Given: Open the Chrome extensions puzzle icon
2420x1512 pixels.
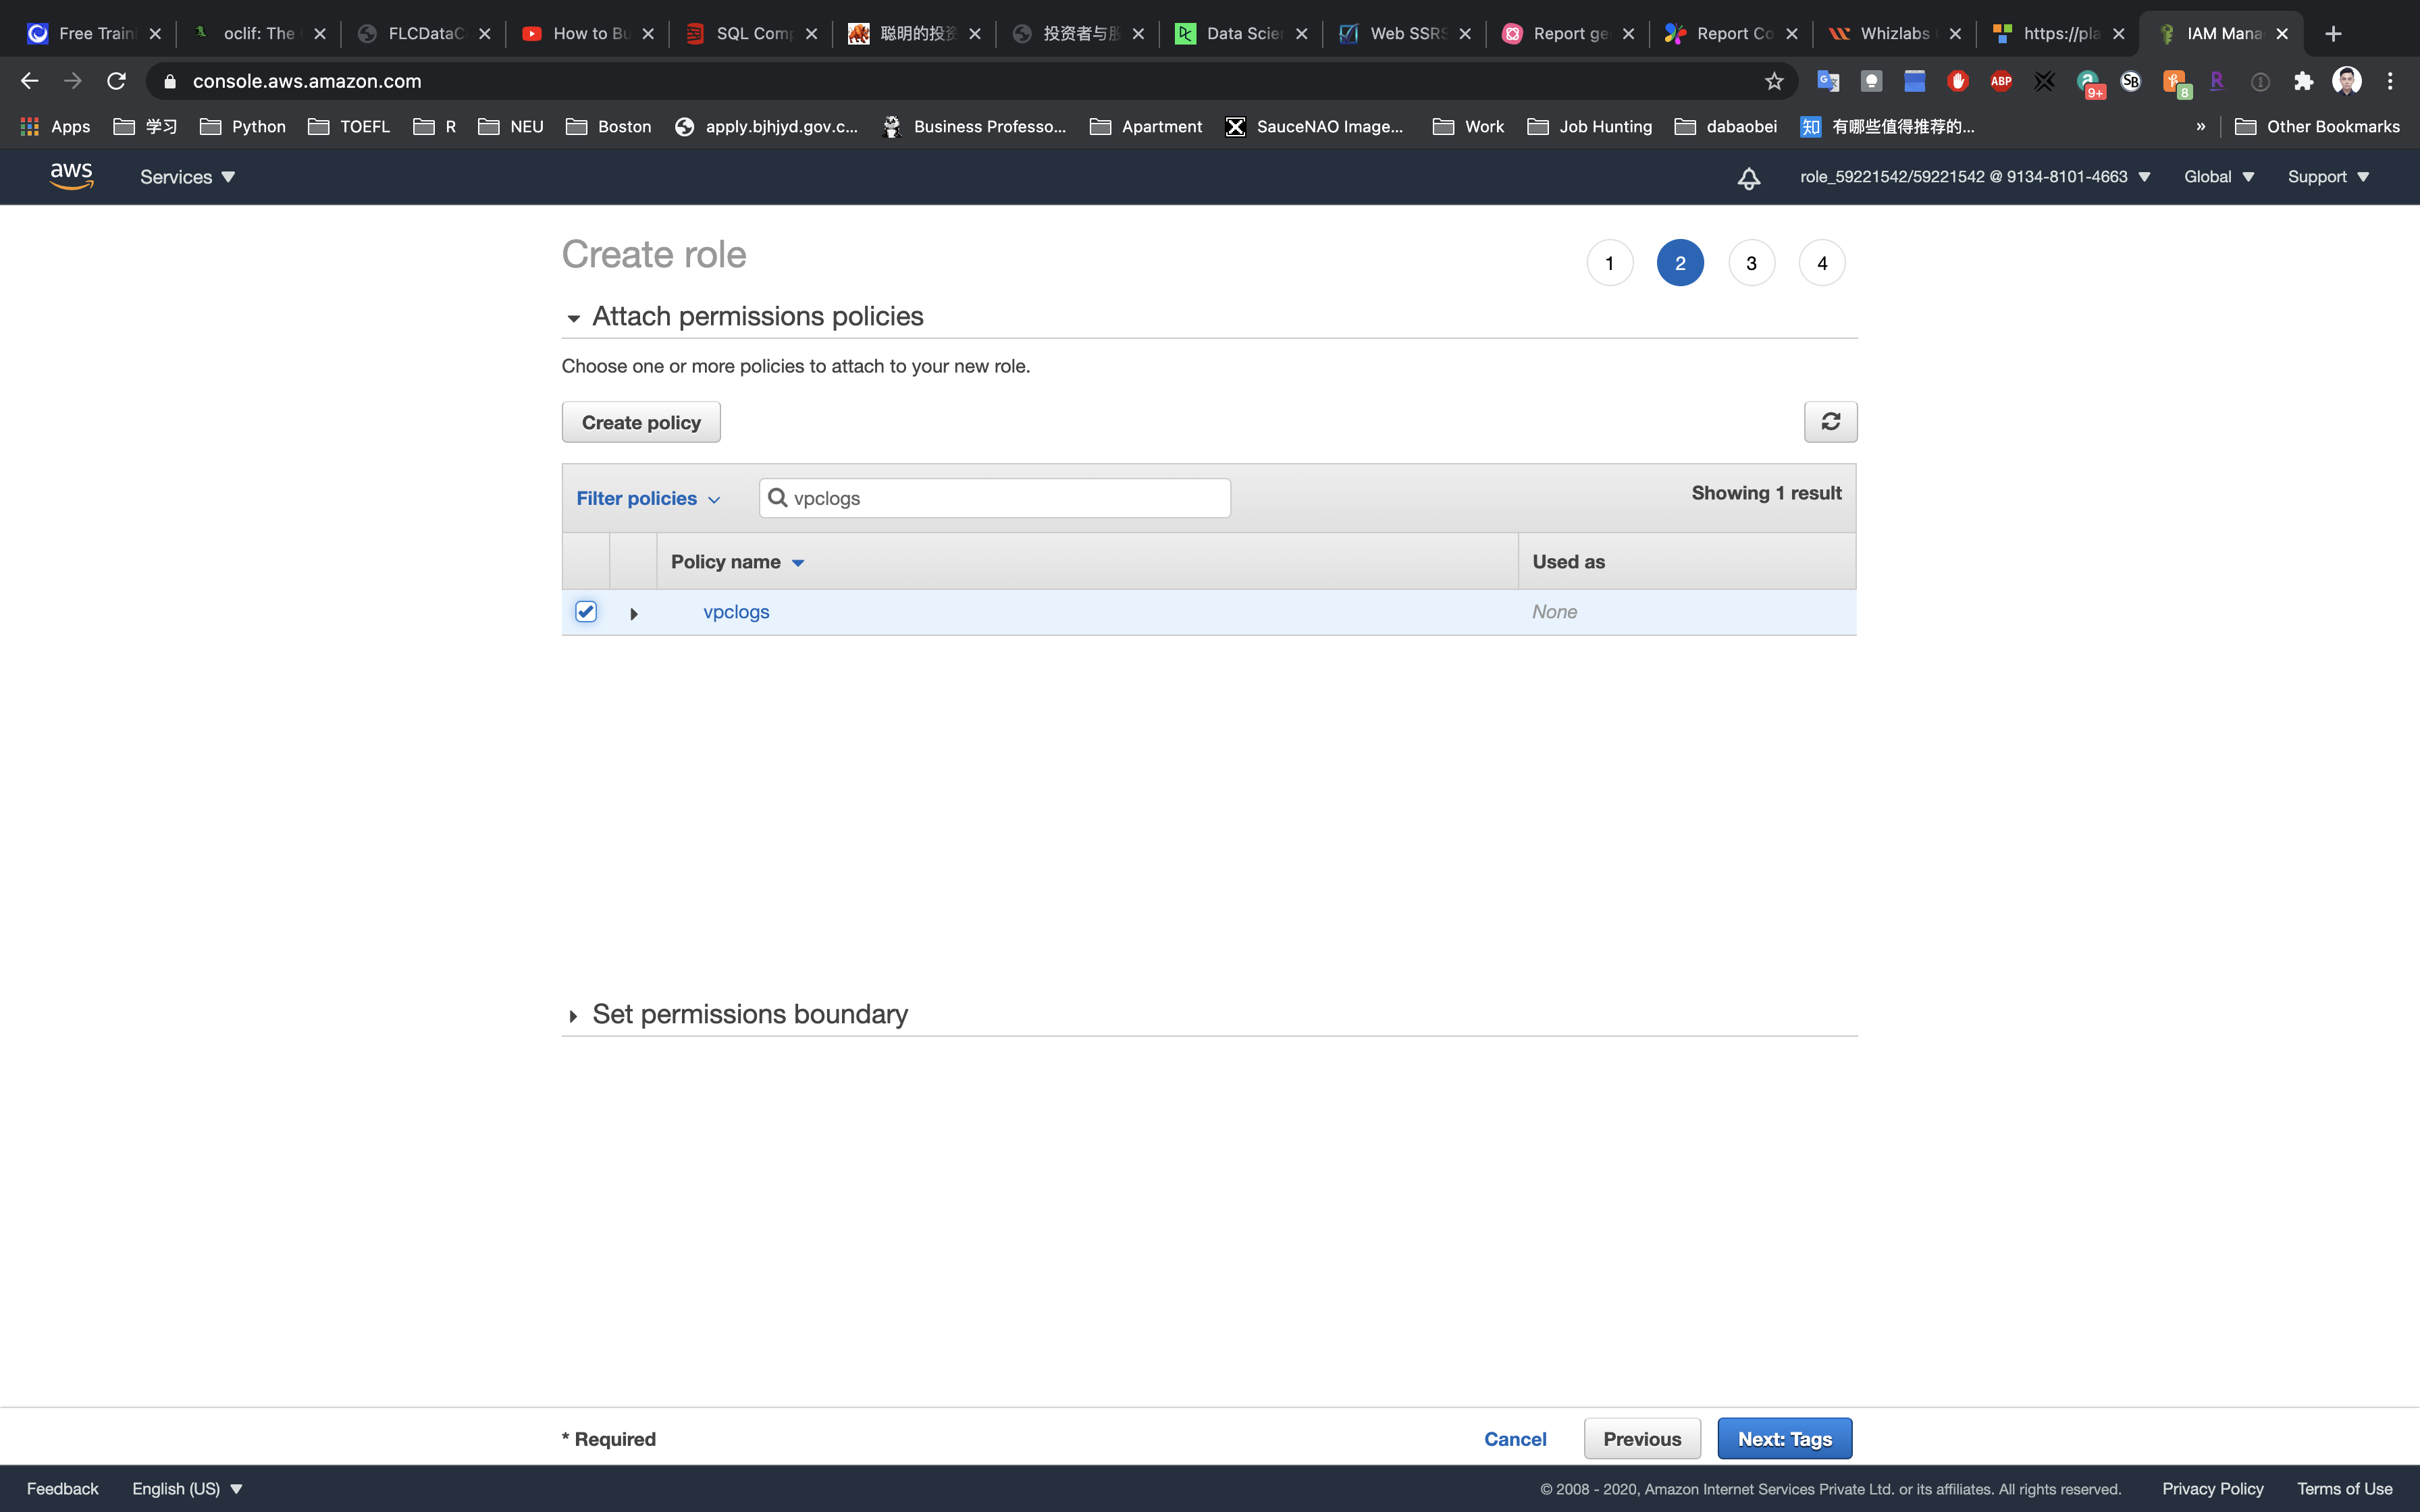Looking at the screenshot, I should (2303, 81).
